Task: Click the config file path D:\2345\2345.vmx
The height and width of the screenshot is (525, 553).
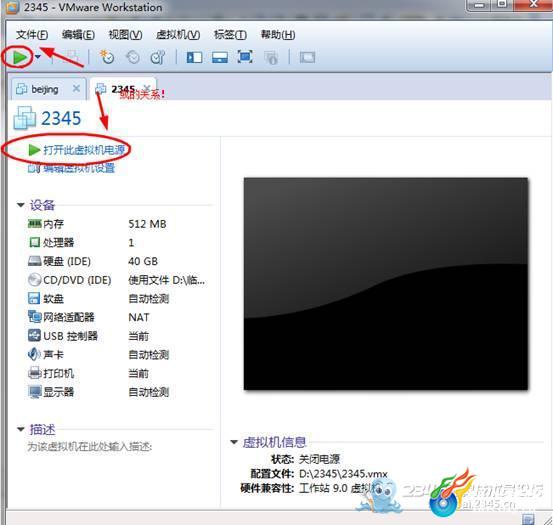Action: 343,474
